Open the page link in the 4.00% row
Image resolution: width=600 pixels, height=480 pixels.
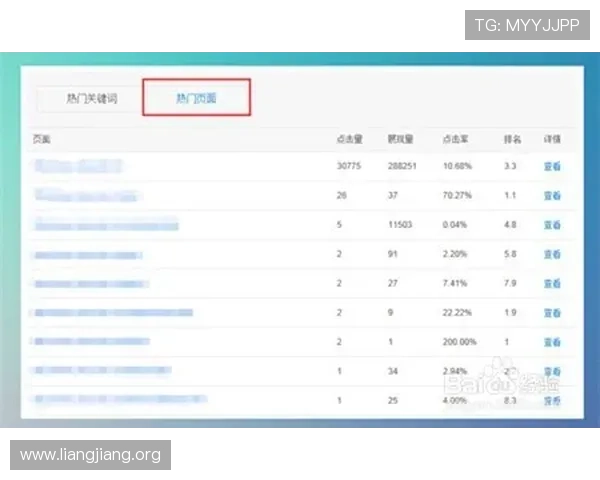click(120, 399)
